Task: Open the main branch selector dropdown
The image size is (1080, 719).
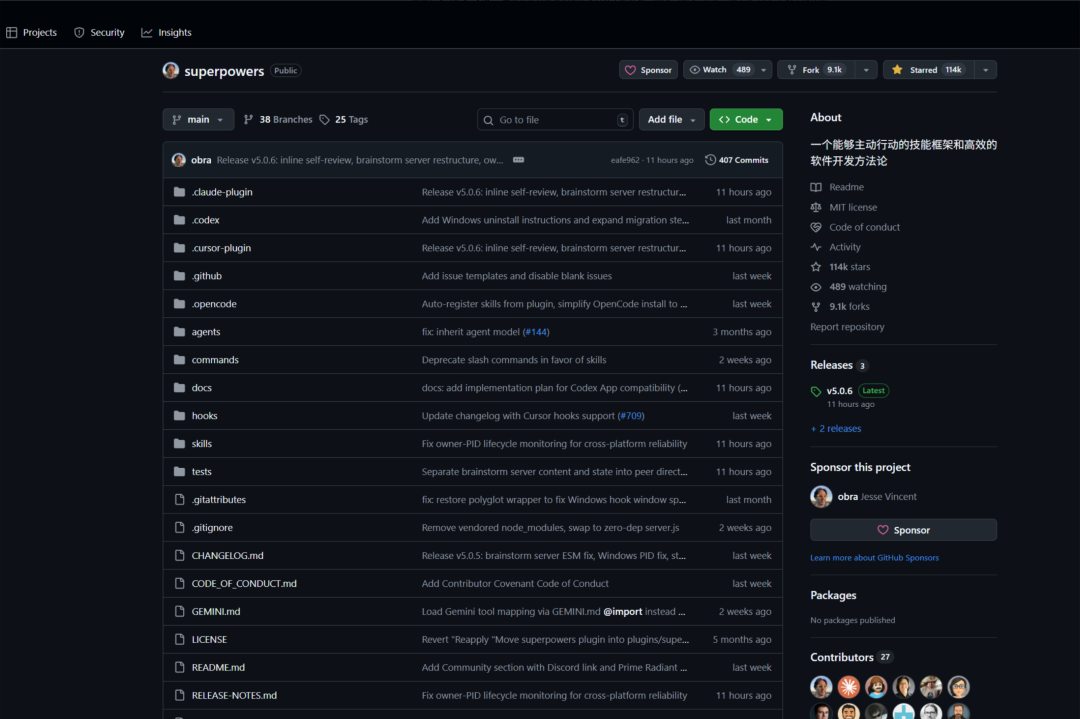Action: [198, 119]
